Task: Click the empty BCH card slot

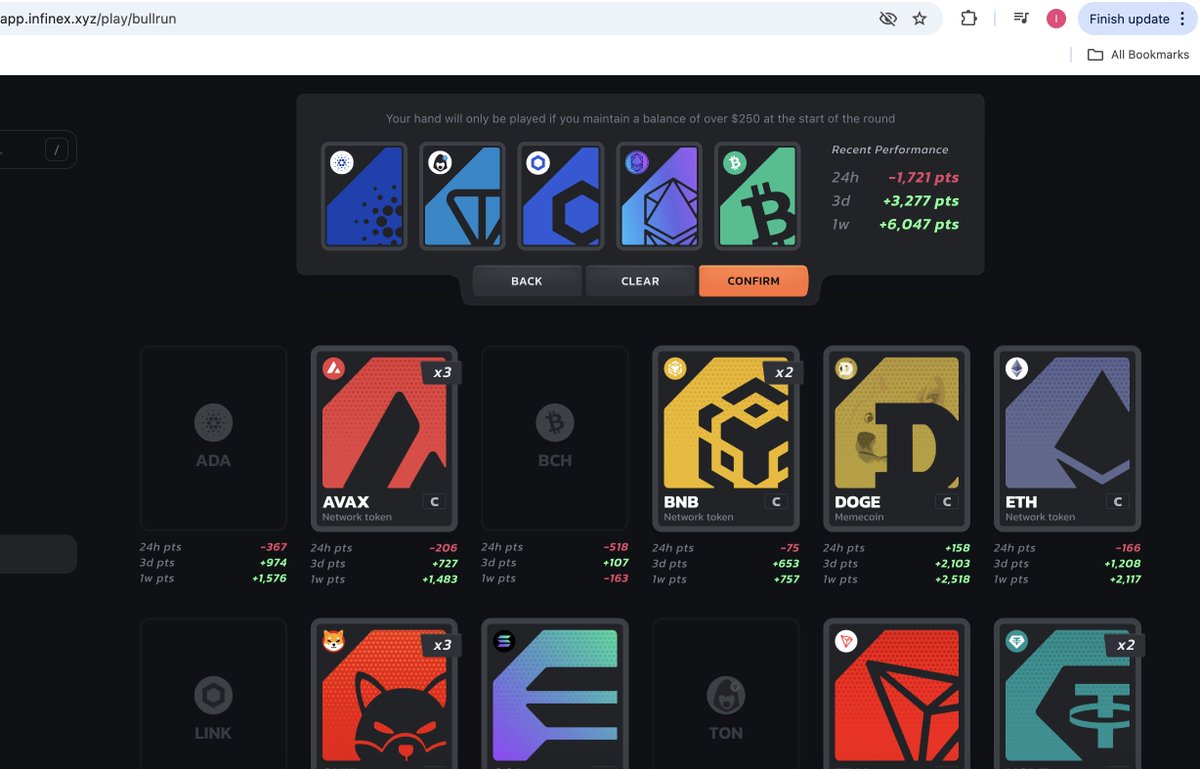Action: [x=555, y=438]
